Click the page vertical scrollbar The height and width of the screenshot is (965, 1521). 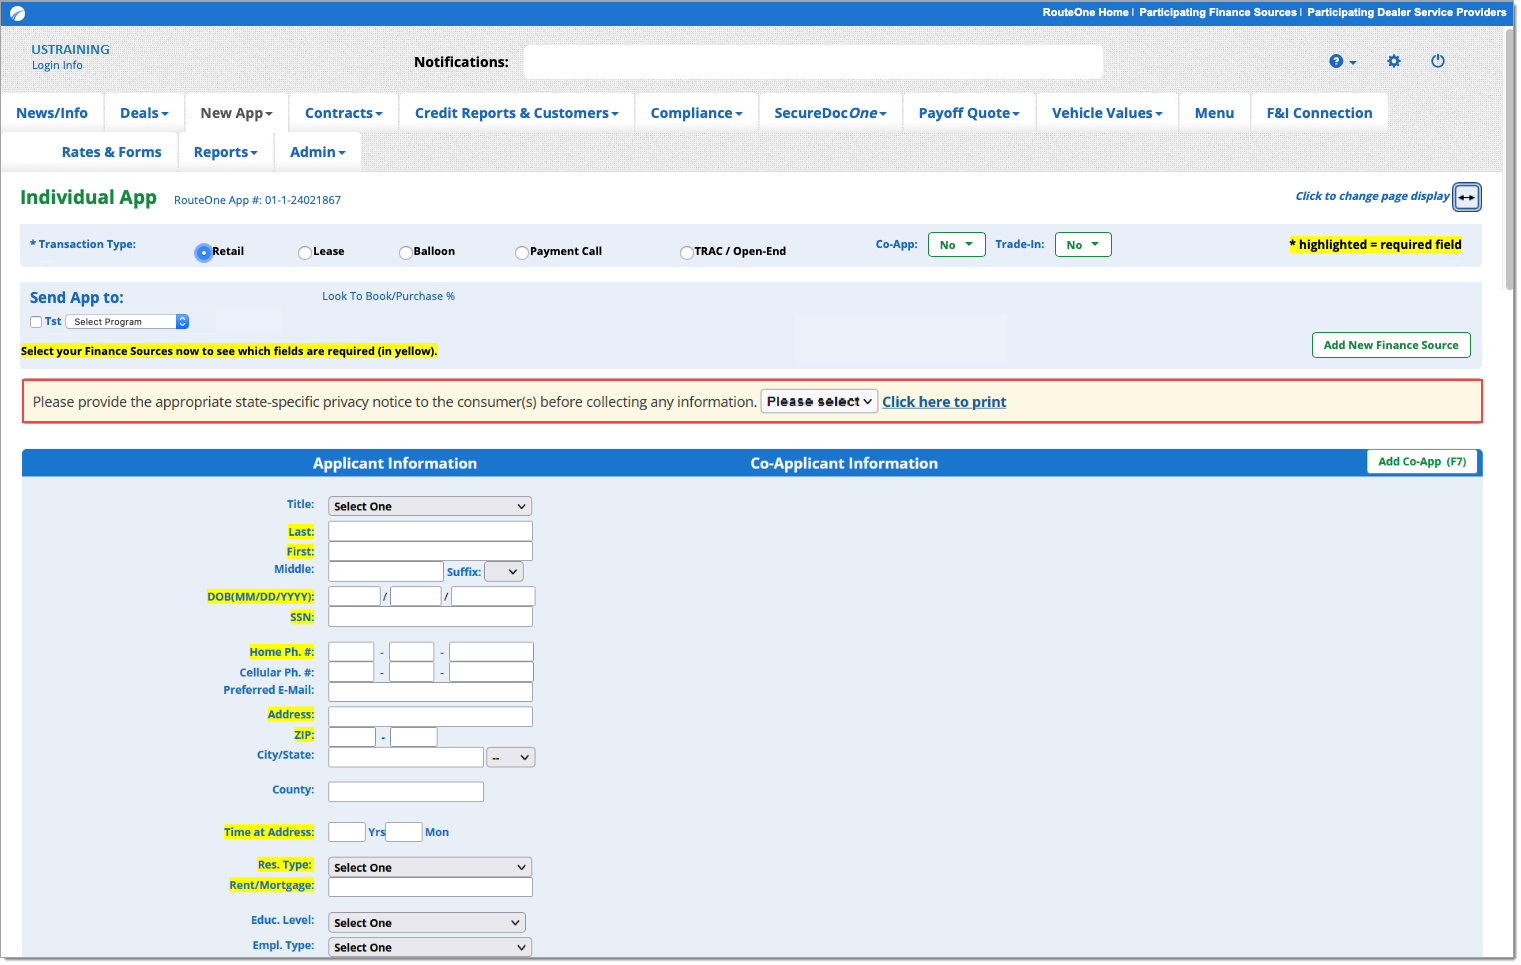[1509, 160]
